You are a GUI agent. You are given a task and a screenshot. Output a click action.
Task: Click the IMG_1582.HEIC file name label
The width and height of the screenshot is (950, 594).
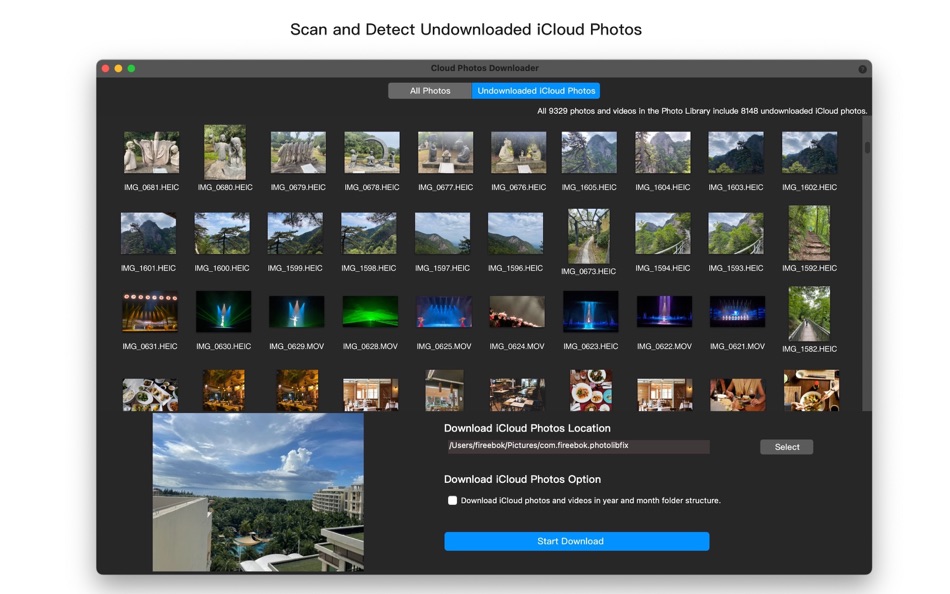click(x=809, y=349)
